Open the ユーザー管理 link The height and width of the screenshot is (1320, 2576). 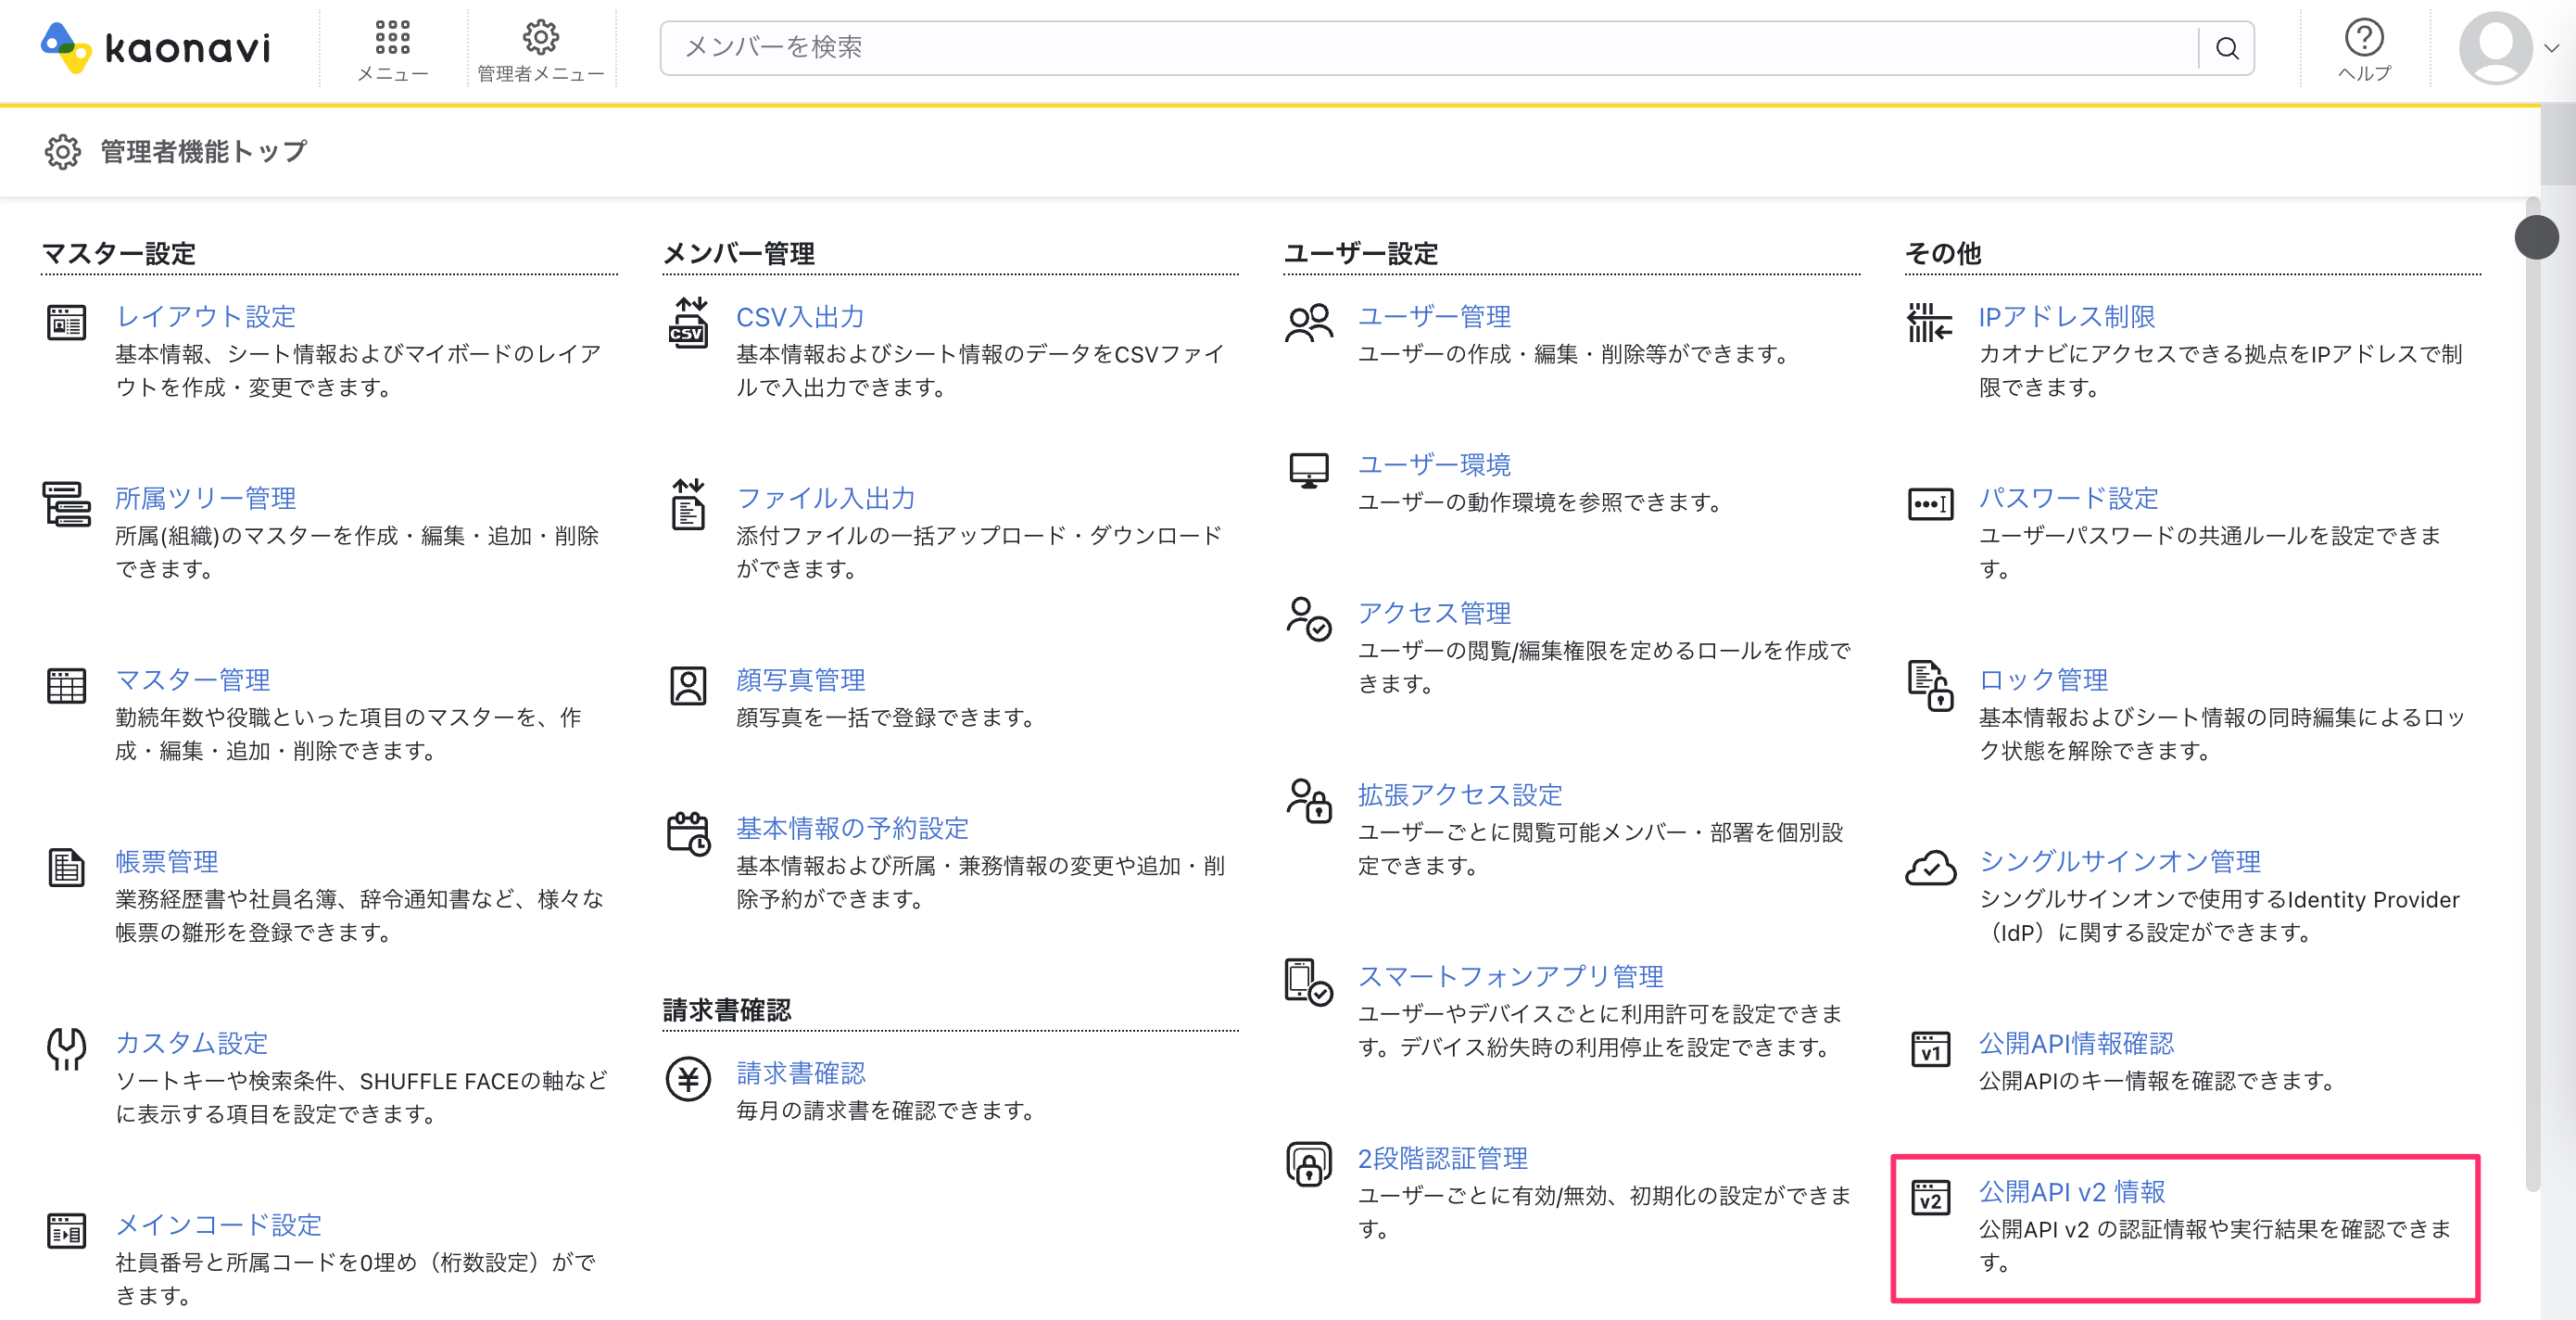click(1435, 316)
